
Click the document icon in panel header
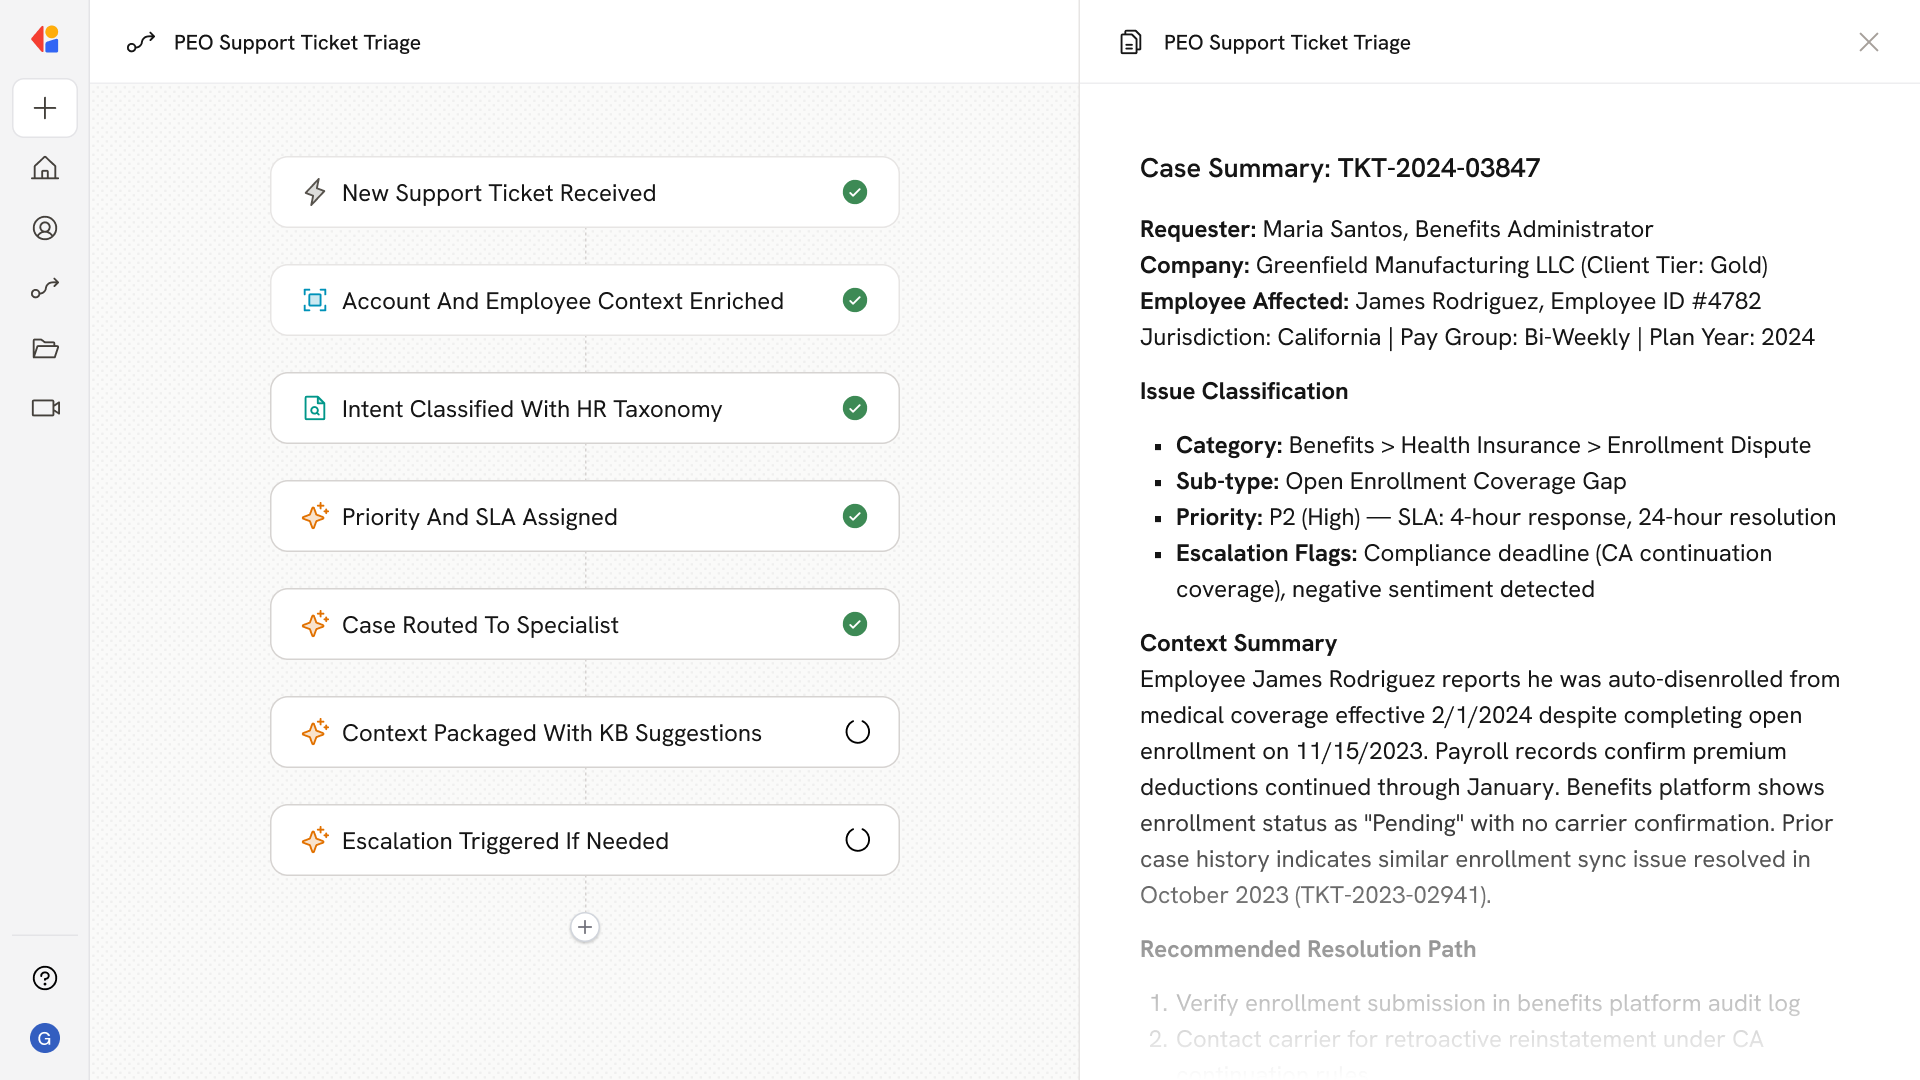point(1130,42)
